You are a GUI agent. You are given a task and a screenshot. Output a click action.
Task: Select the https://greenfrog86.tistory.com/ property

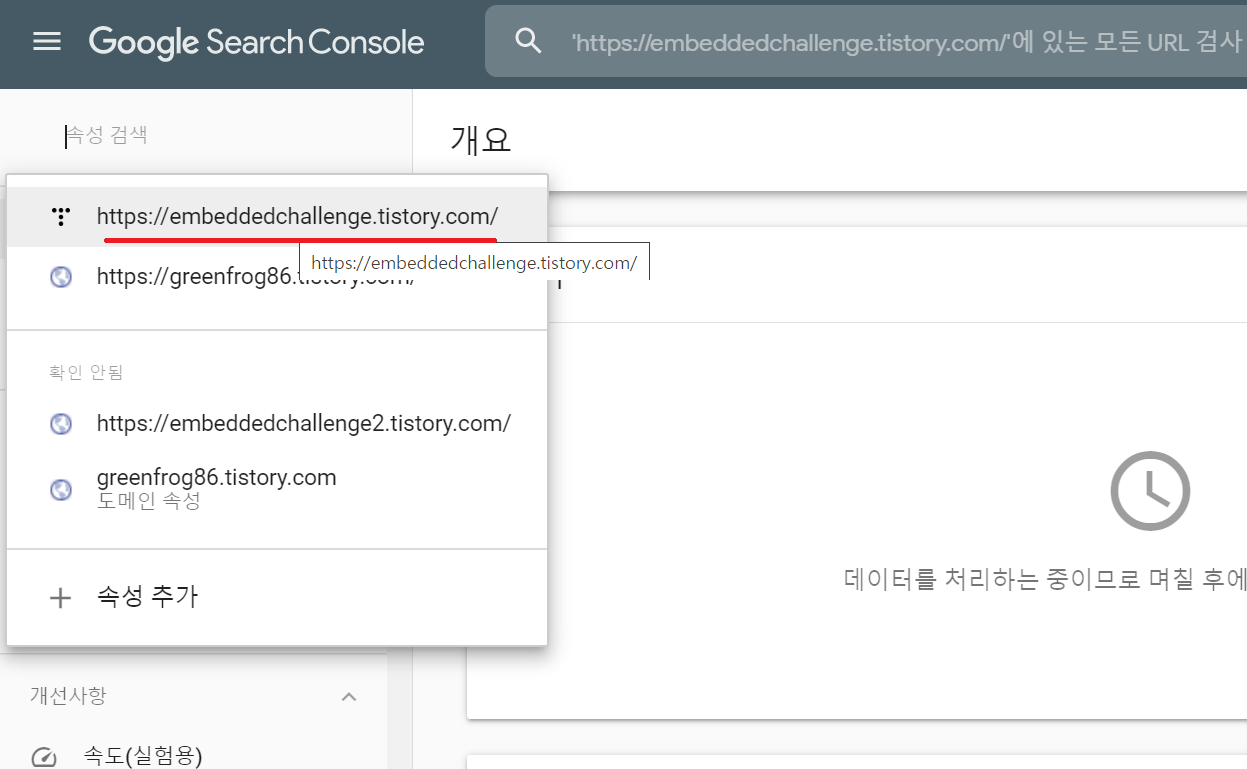[x=277, y=277]
